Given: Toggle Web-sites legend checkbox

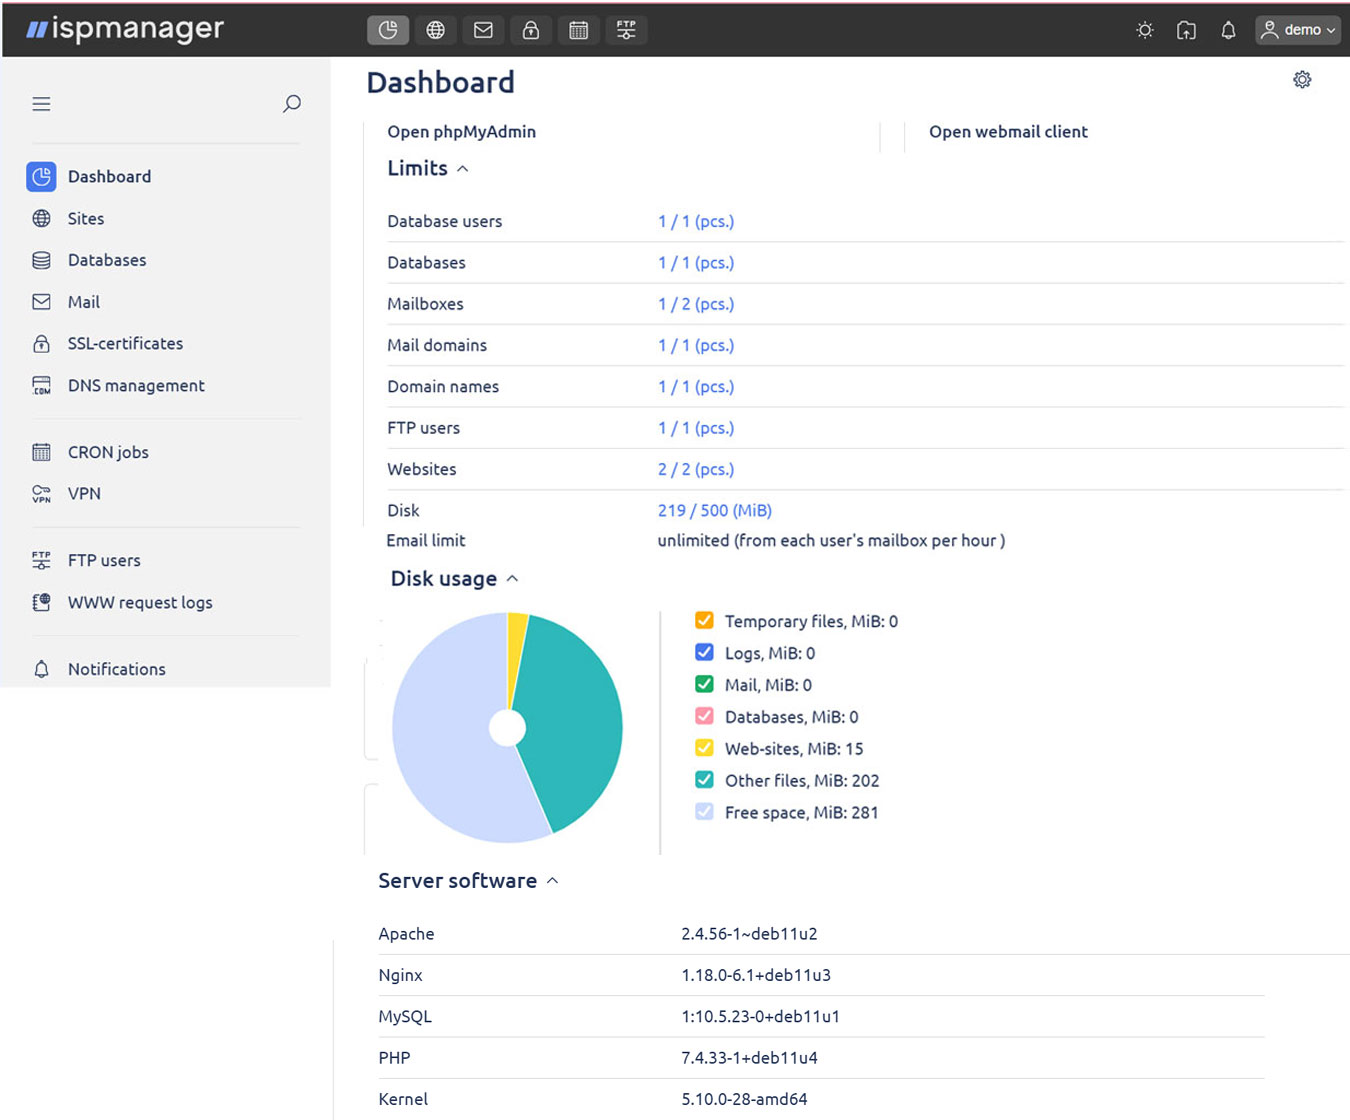Looking at the screenshot, I should [704, 748].
